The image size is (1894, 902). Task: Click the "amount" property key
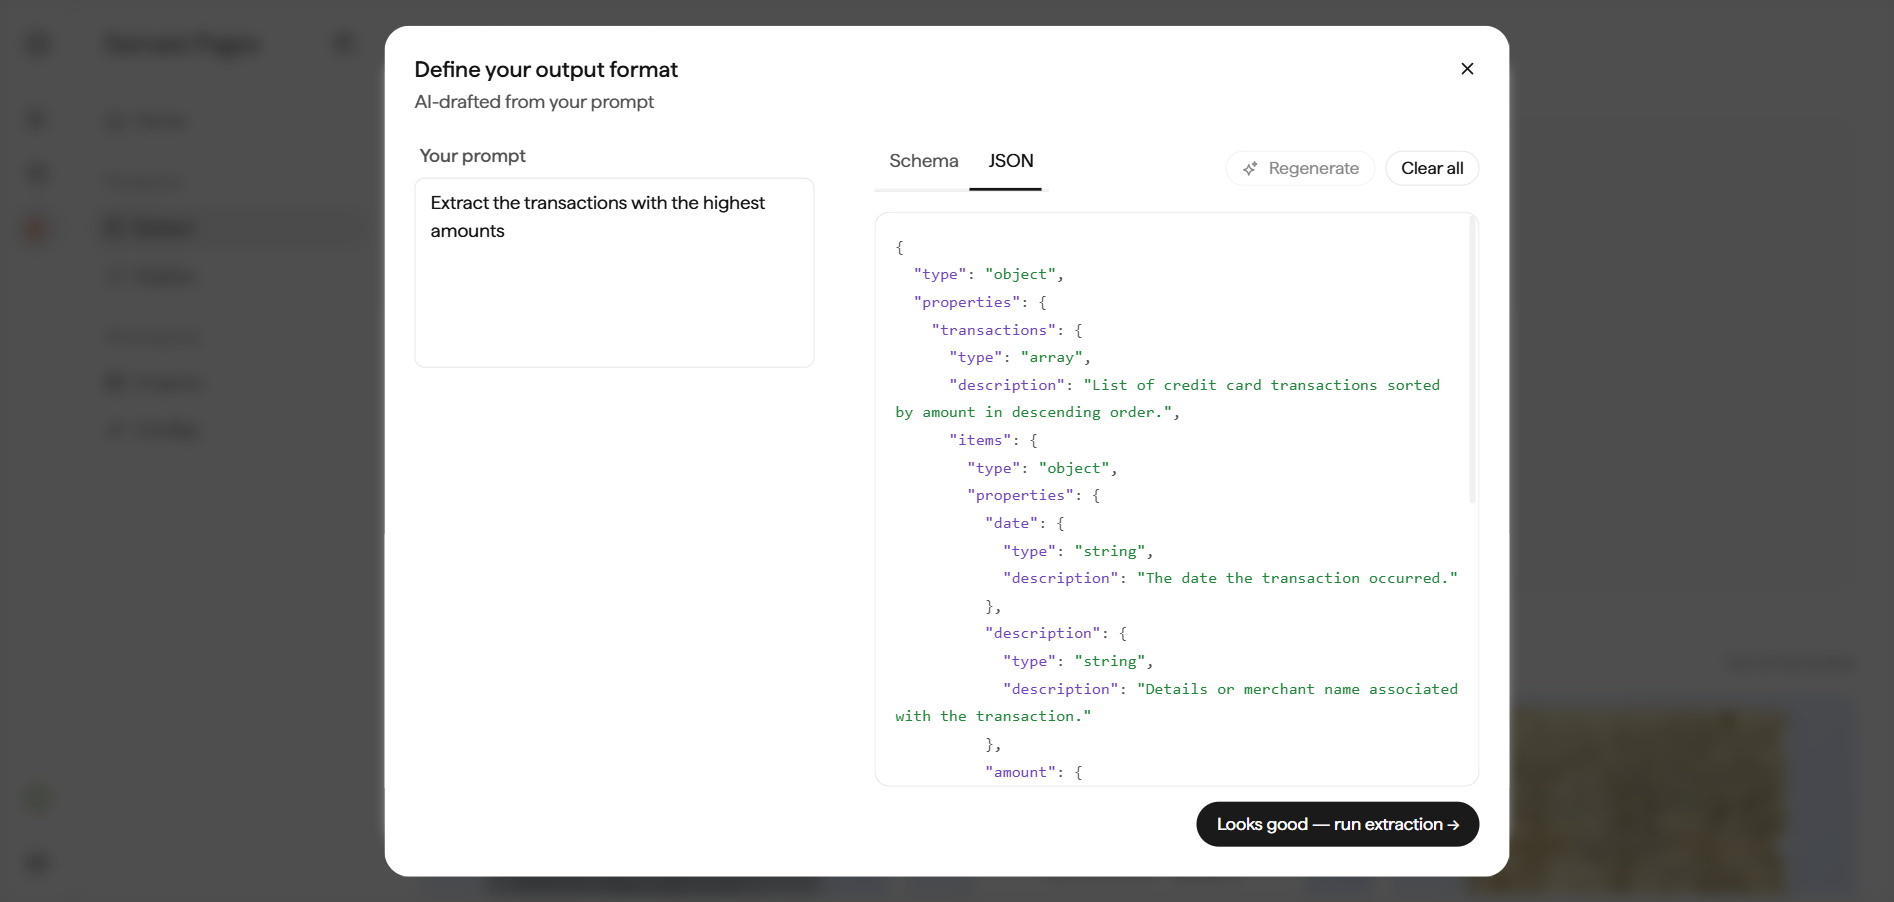point(1020,772)
